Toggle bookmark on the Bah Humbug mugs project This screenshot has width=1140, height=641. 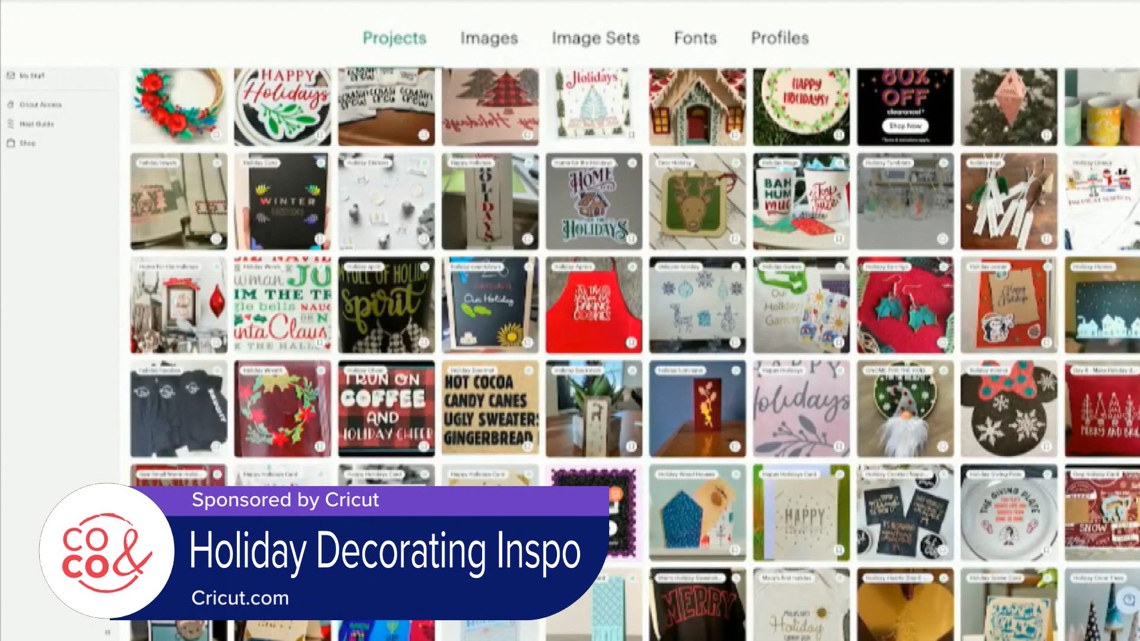(838, 238)
